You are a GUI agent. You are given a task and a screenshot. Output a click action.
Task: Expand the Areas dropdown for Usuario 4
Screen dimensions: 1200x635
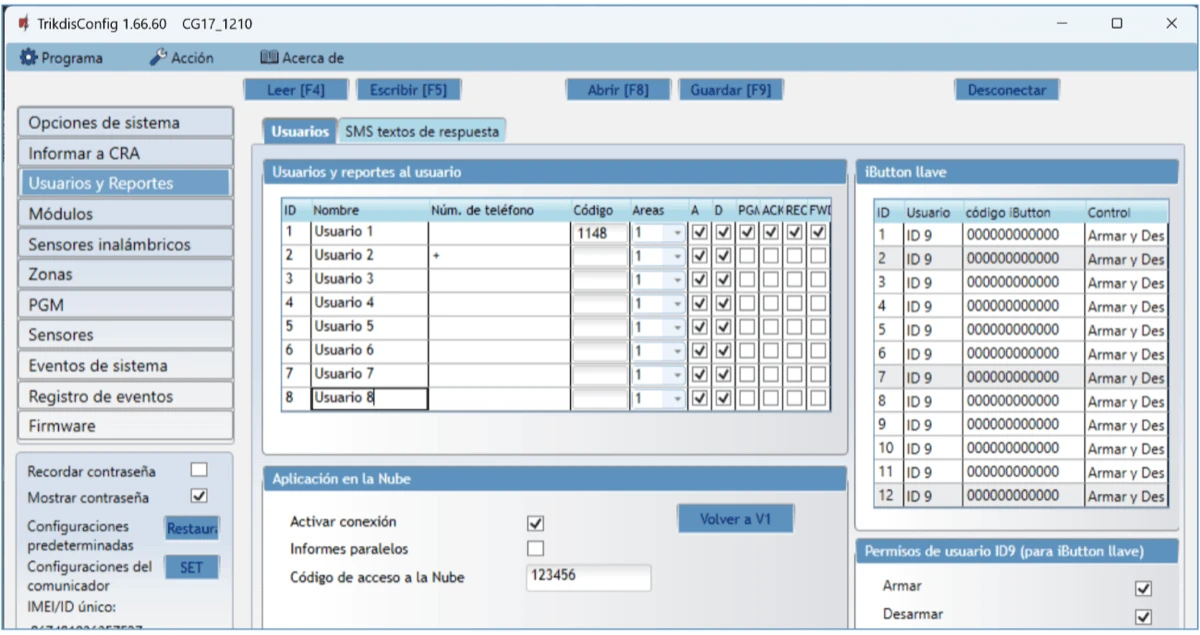pyautogui.click(x=677, y=303)
